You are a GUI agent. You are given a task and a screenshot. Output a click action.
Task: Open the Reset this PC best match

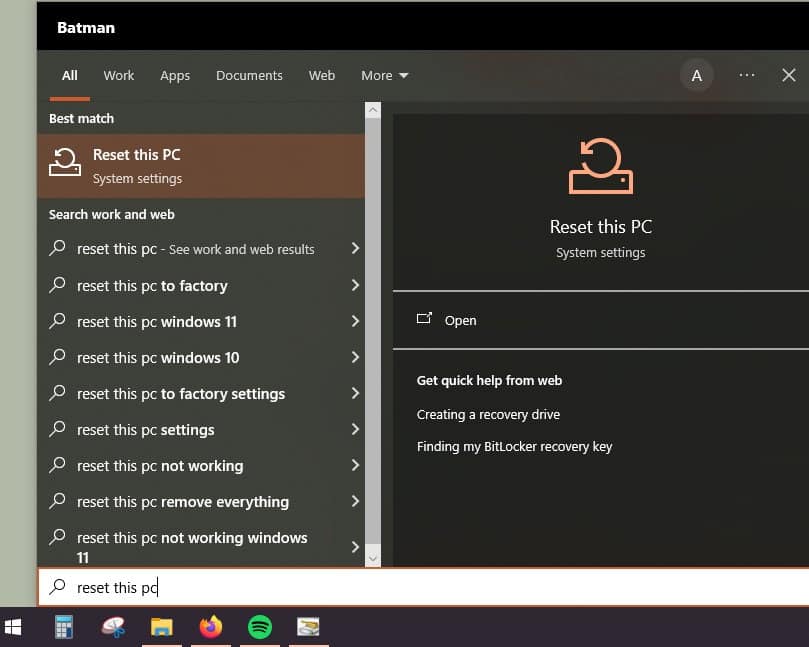201,166
